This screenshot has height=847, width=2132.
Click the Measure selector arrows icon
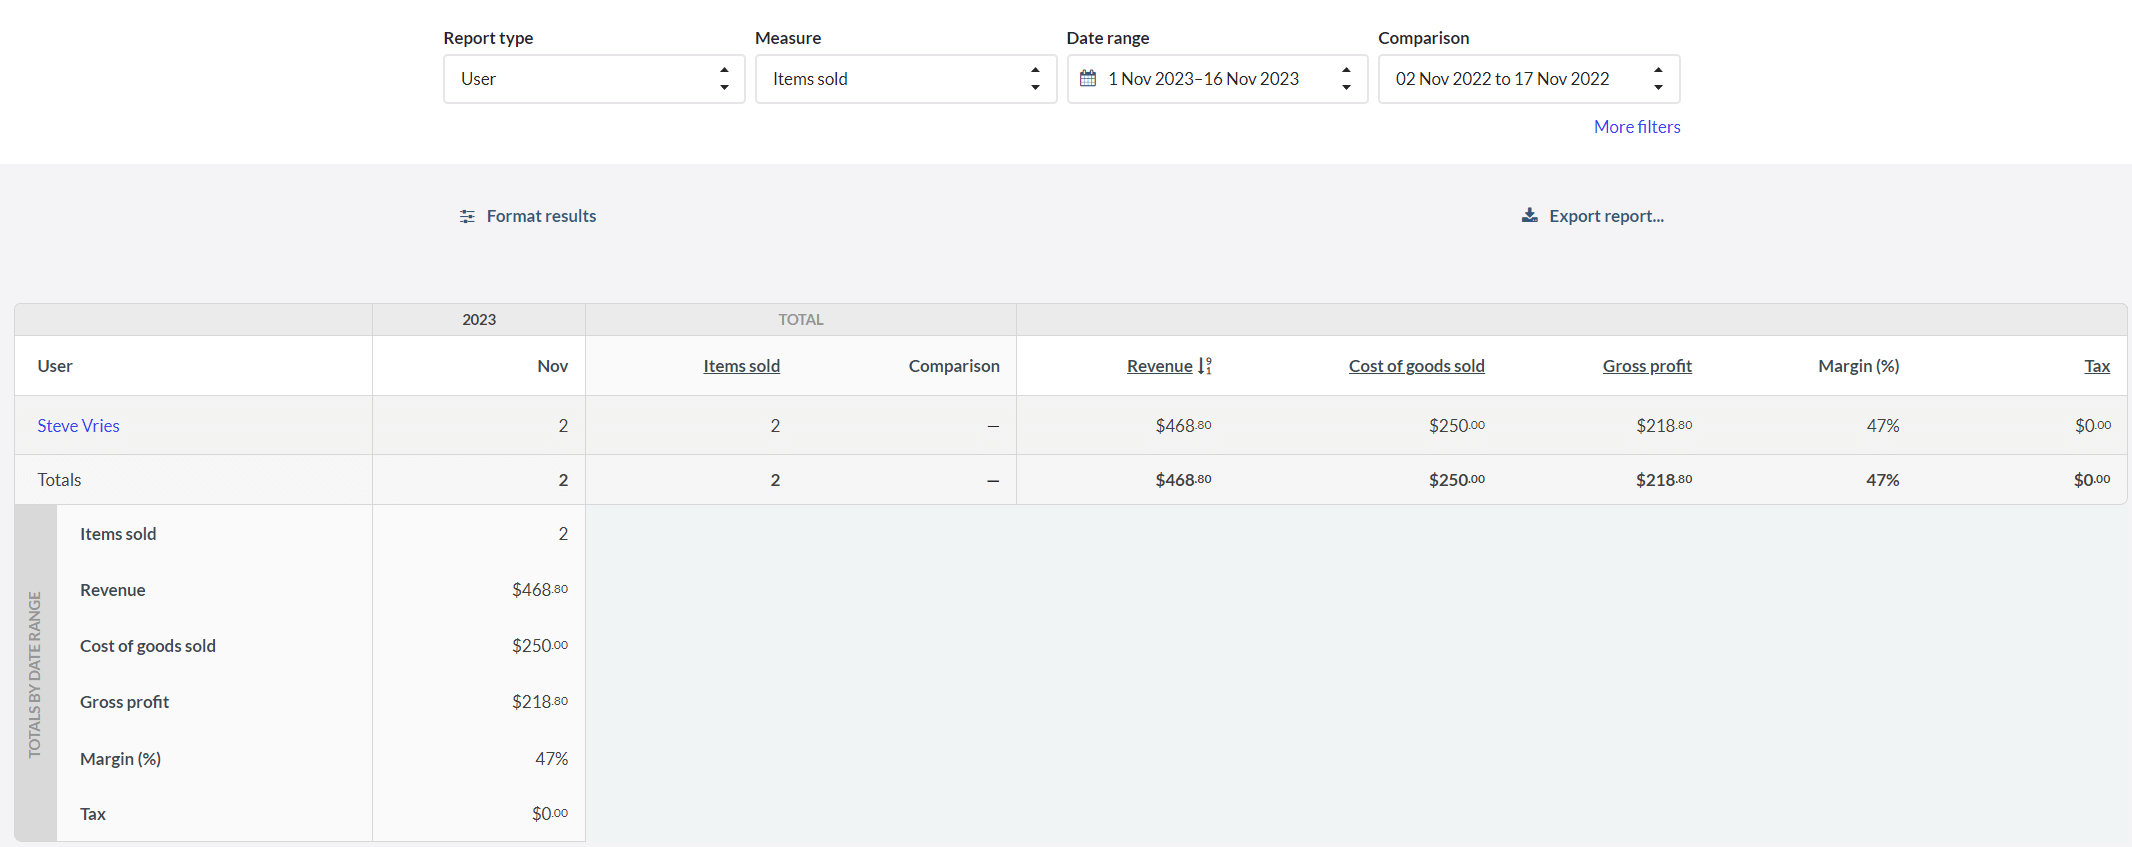coord(1035,79)
